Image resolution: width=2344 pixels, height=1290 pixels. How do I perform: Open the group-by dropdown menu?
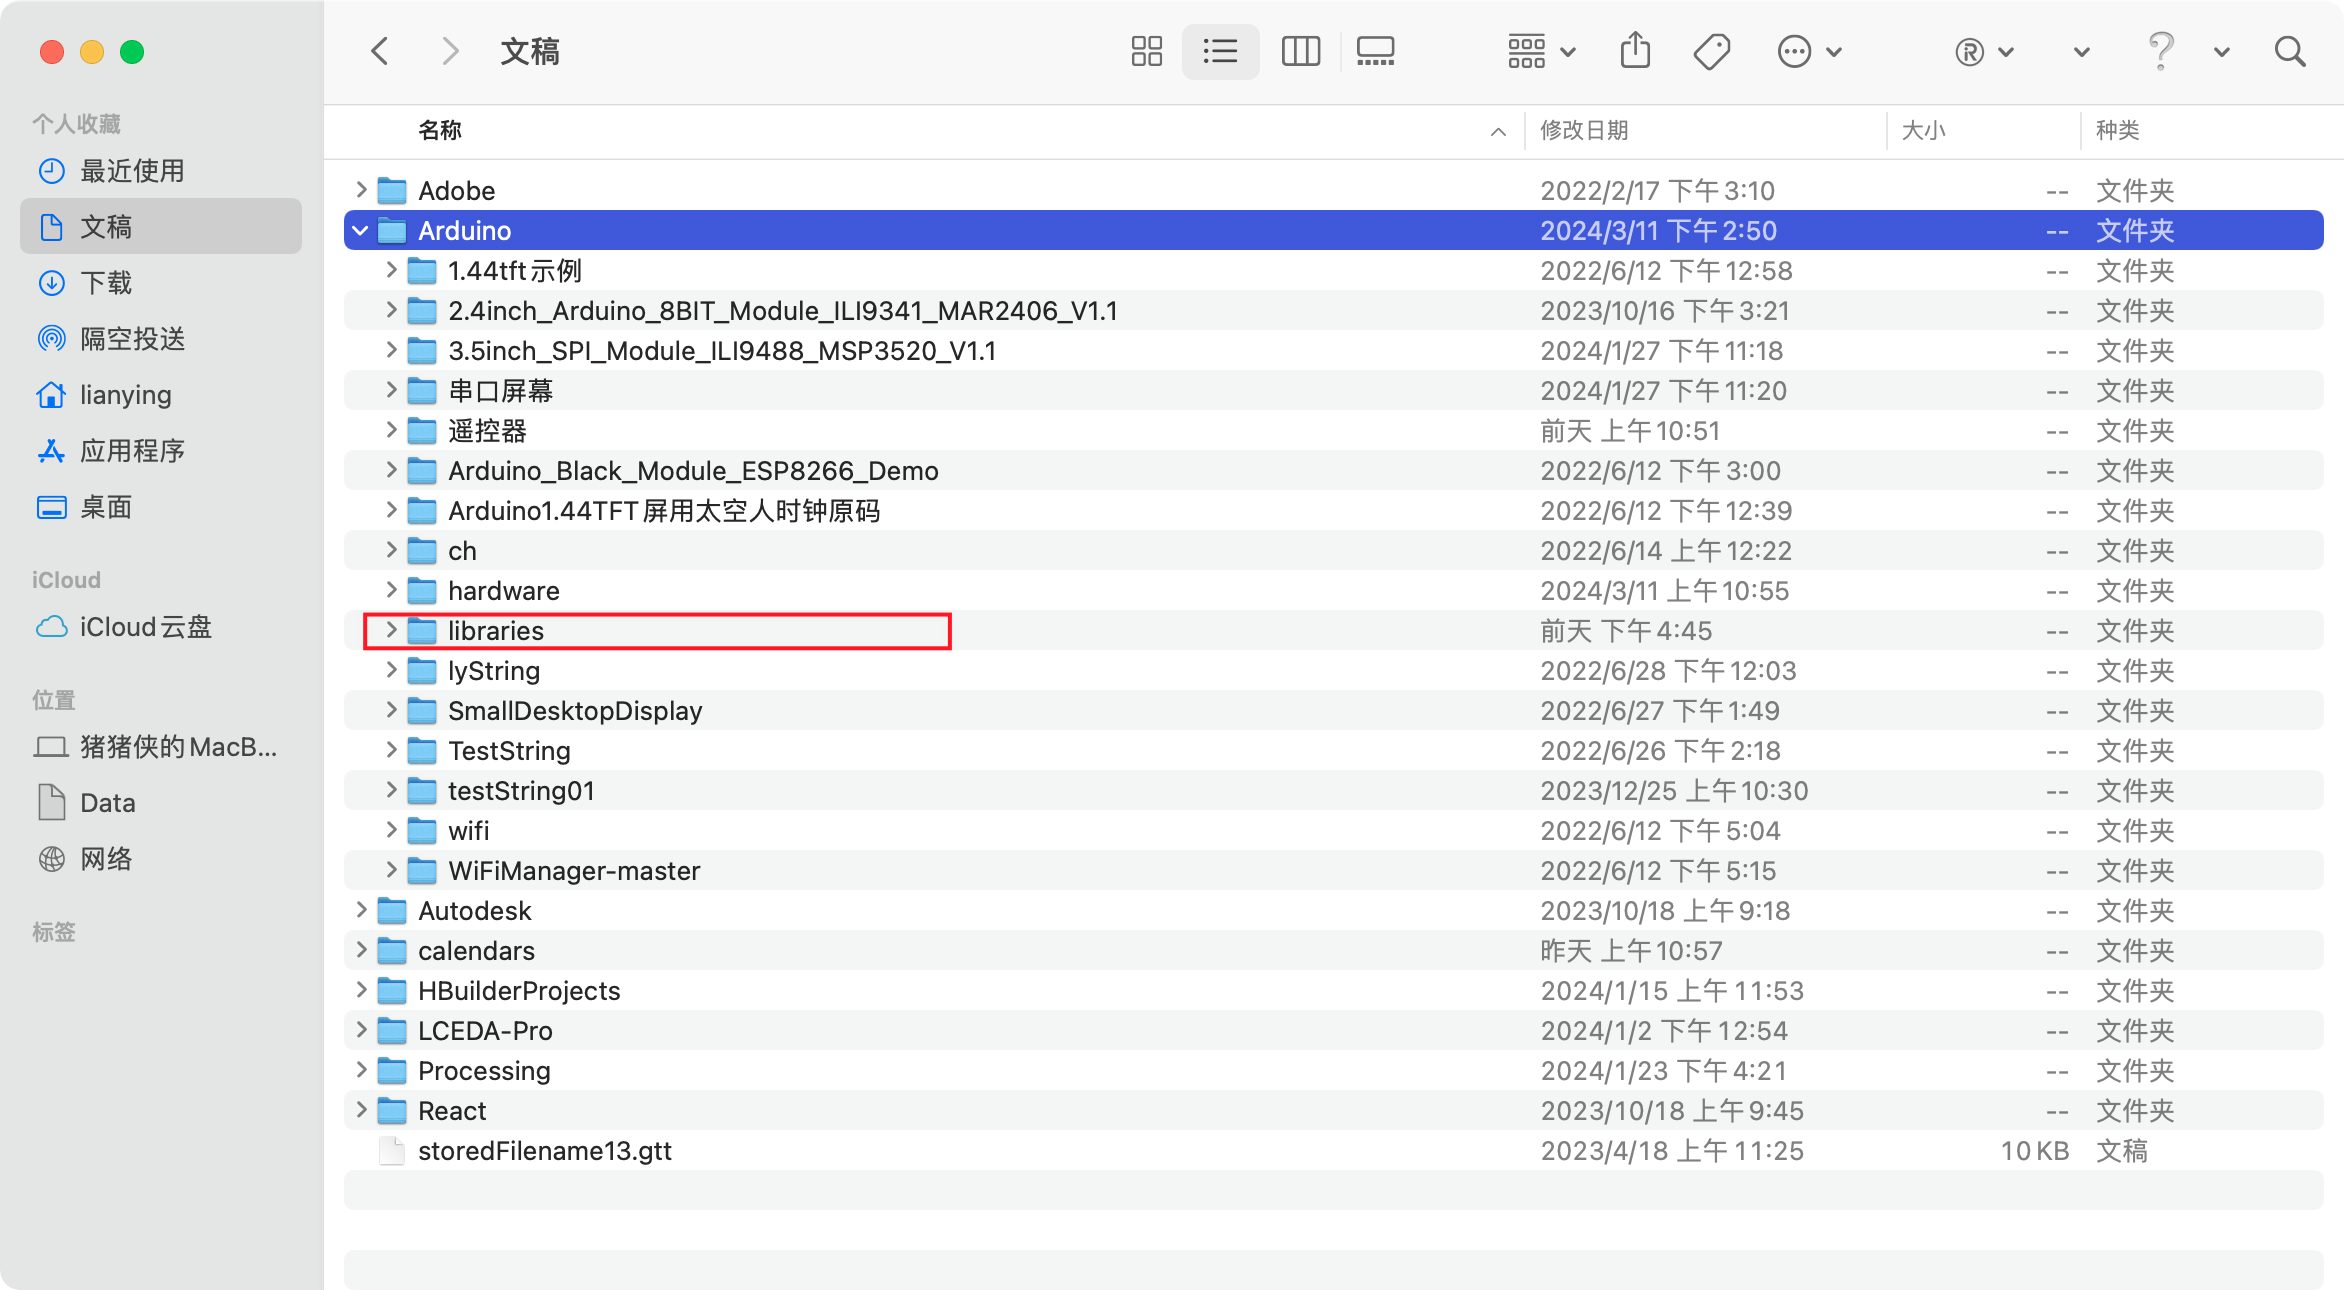click(x=1541, y=51)
